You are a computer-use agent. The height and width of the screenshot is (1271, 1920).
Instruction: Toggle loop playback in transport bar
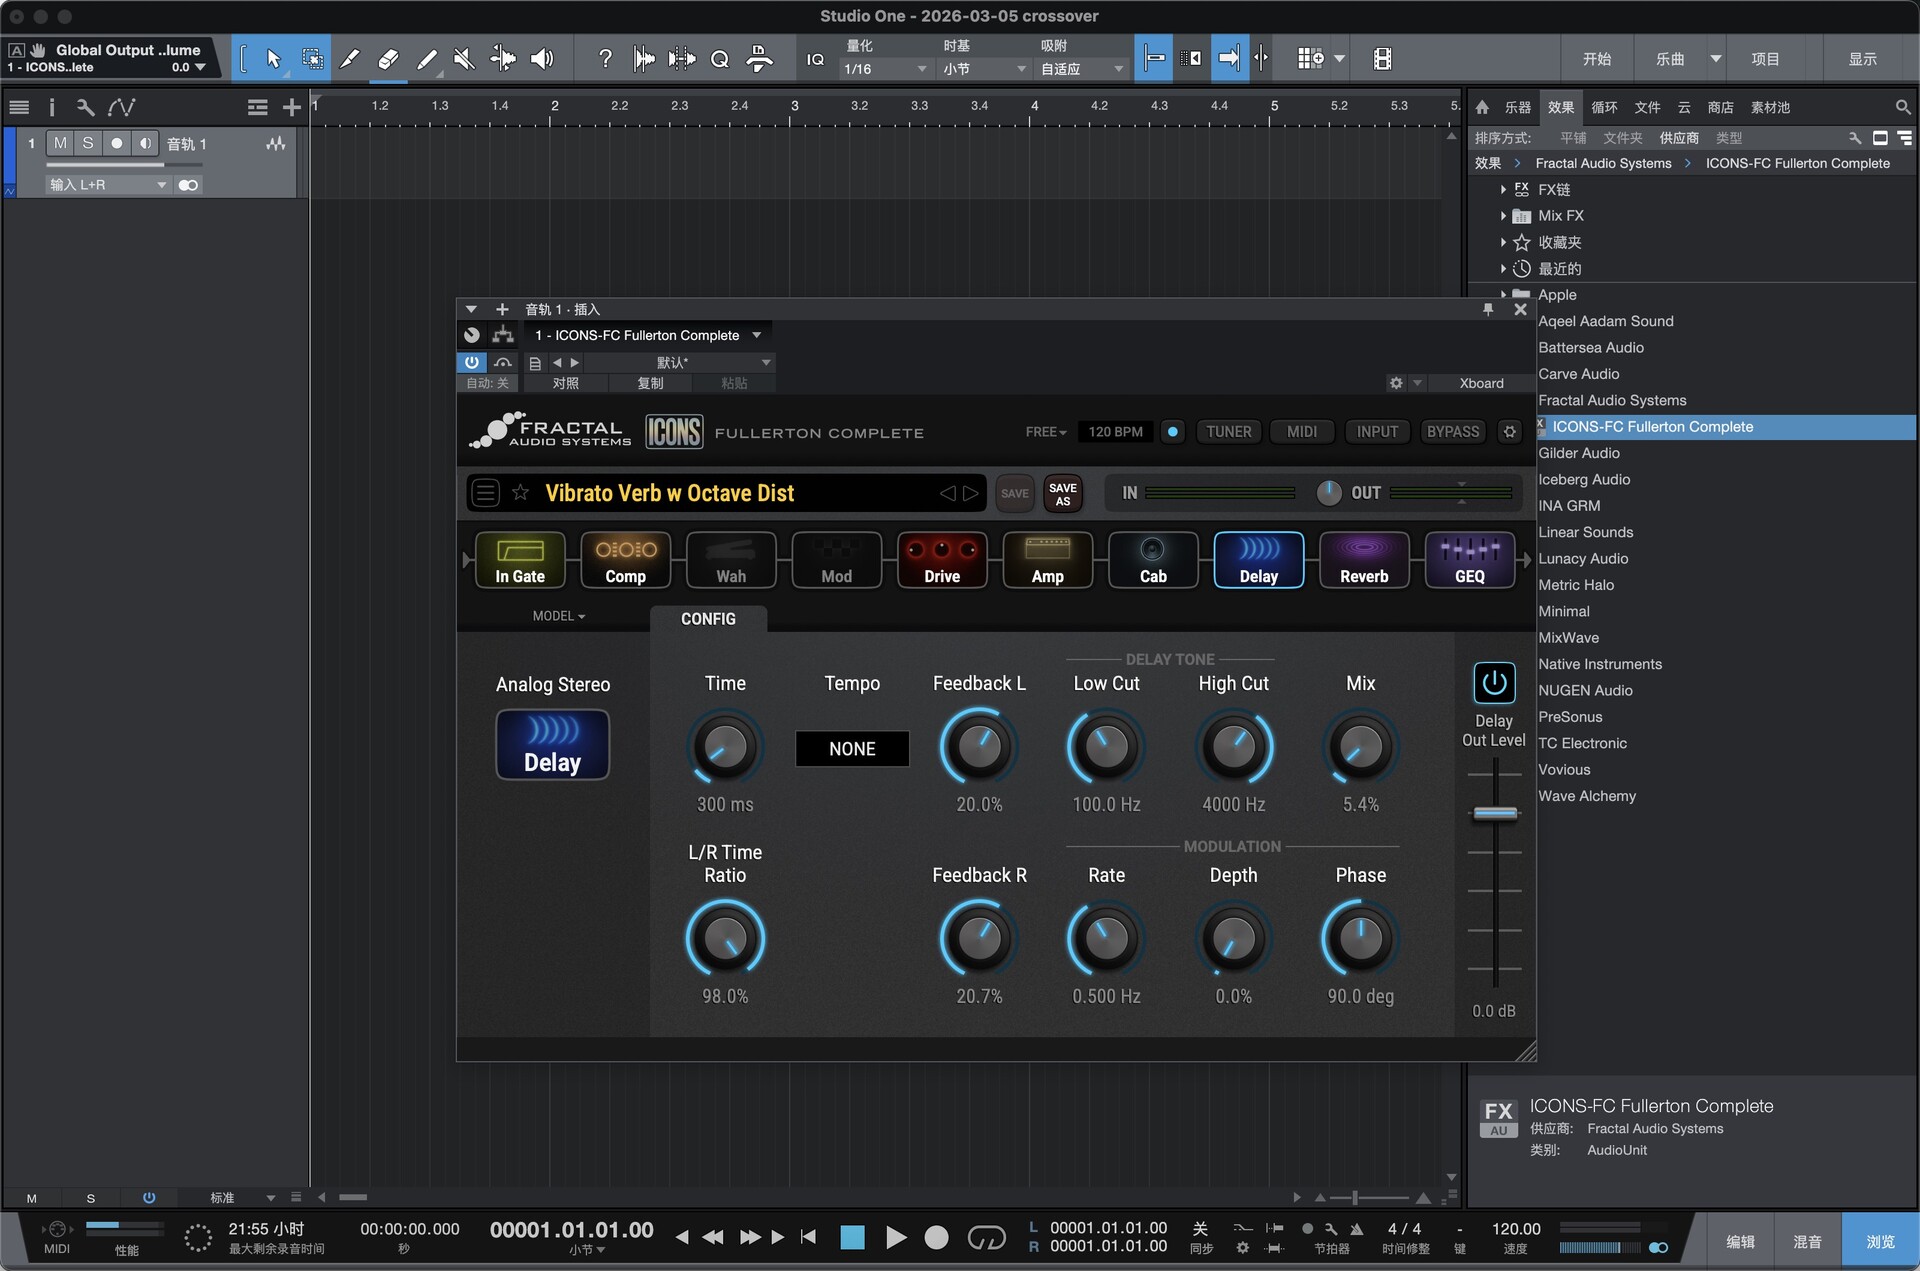coord(986,1238)
